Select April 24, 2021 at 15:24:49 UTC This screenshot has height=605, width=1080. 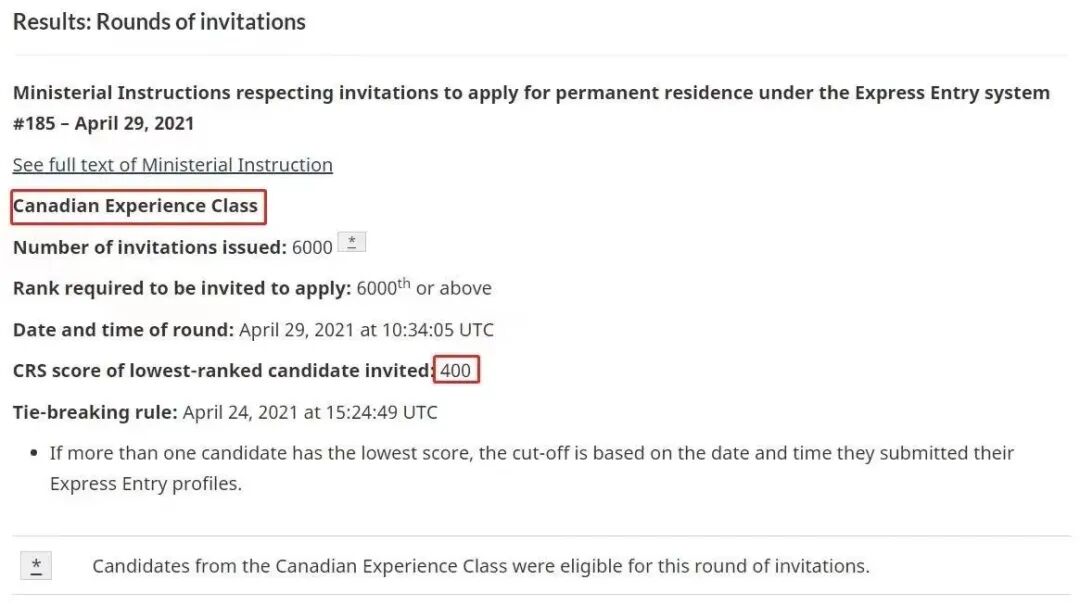point(310,412)
